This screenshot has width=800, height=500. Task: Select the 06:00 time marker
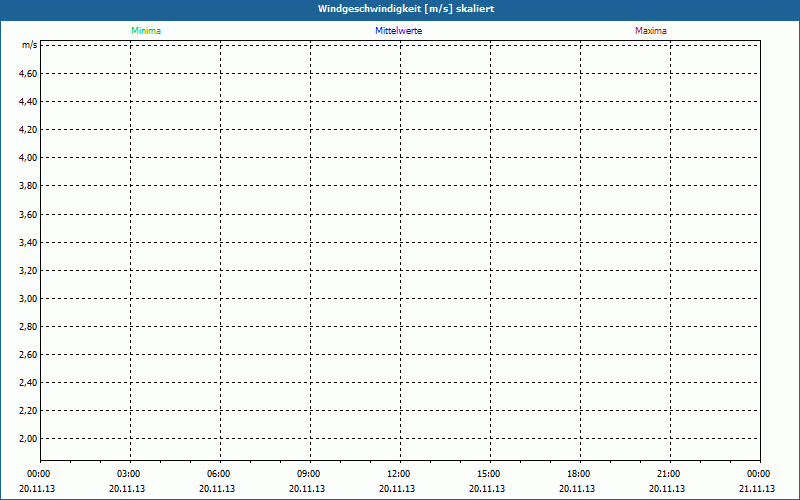click(218, 474)
